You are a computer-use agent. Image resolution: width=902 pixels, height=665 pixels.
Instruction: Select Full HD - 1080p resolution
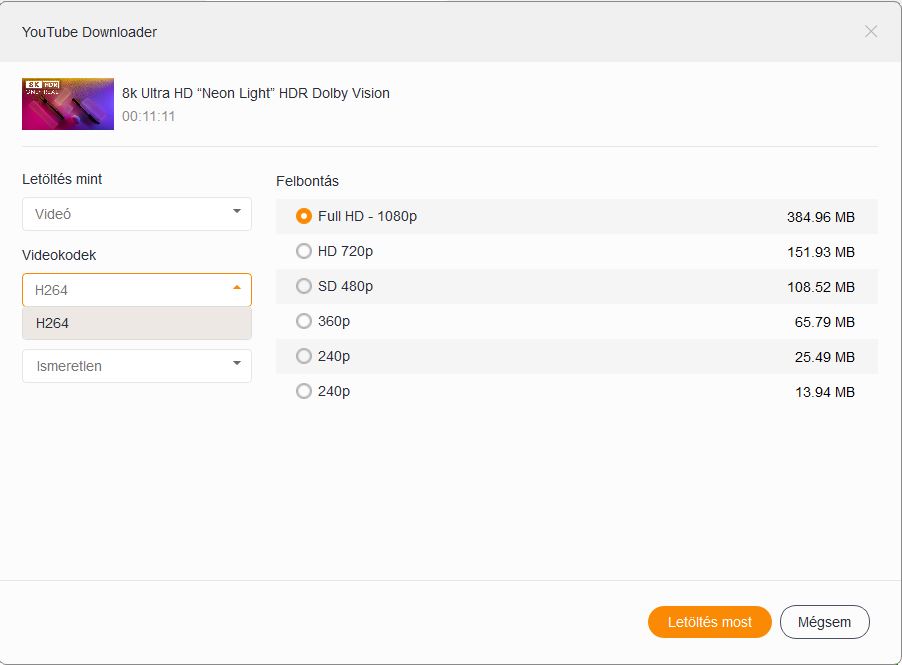pos(304,216)
